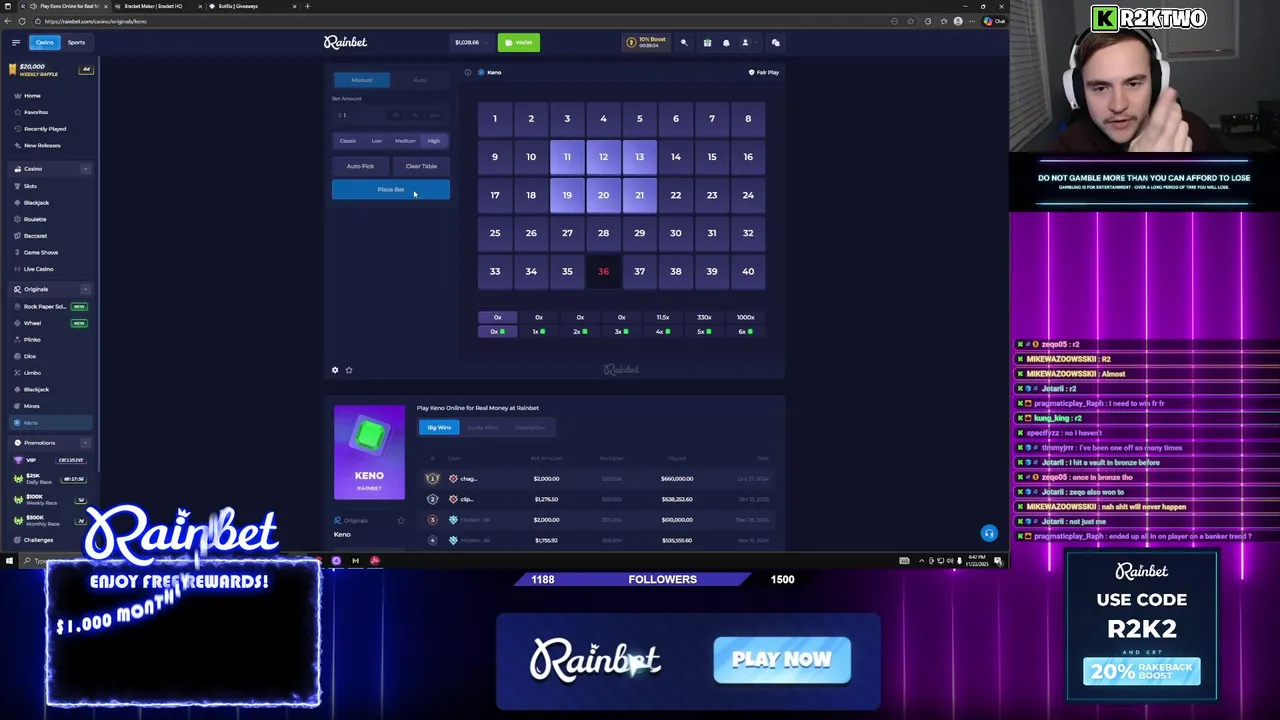The height and width of the screenshot is (720, 1280).
Task: Click the Place Bet button
Action: pyautogui.click(x=391, y=190)
